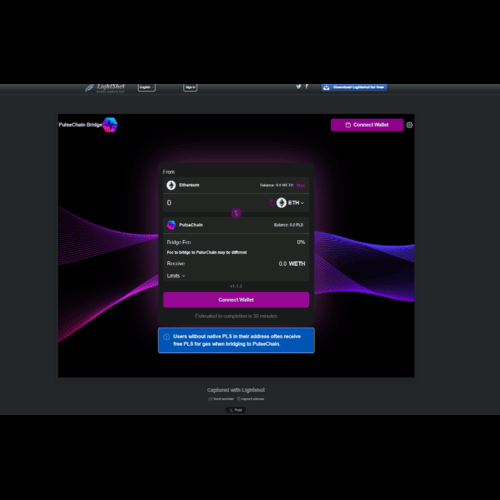Click the 'report abuse' link
The image size is (500, 500).
tap(250, 399)
